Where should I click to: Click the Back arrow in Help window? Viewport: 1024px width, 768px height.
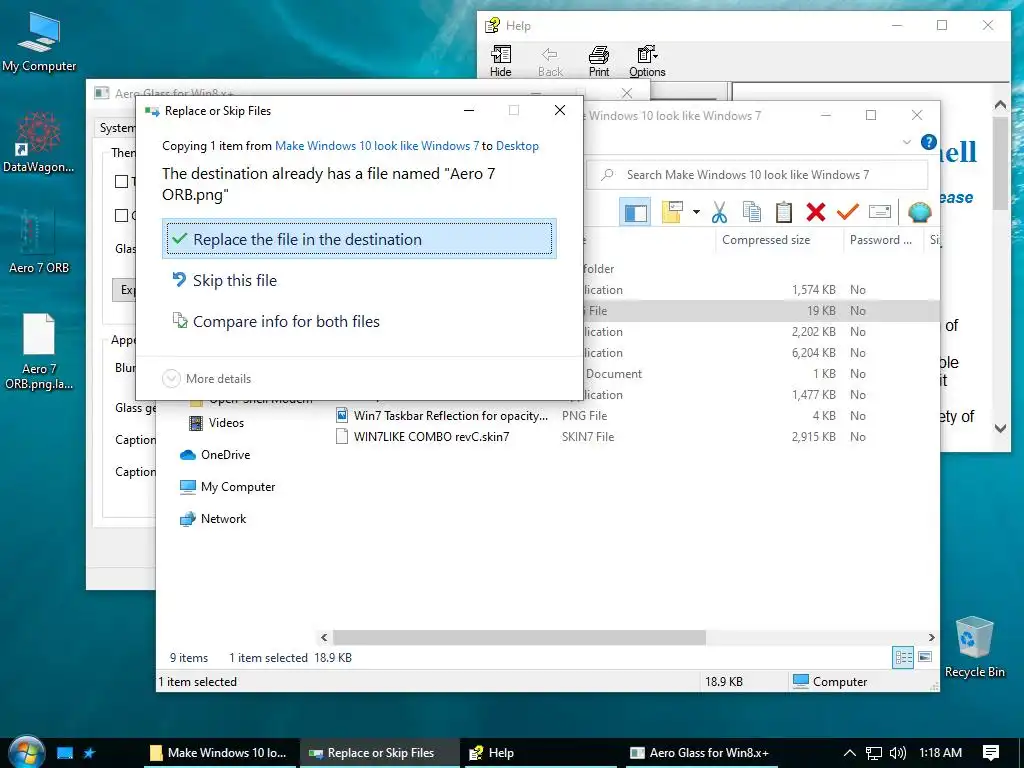click(550, 61)
